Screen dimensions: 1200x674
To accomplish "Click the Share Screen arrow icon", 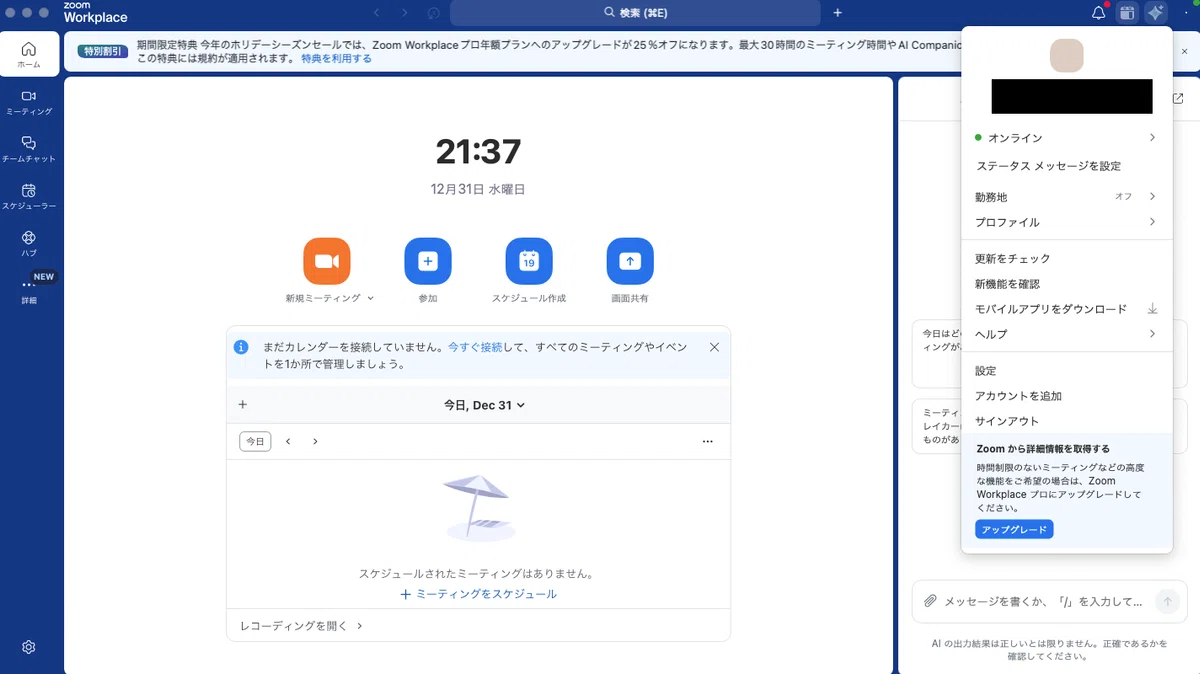I will 630,261.
